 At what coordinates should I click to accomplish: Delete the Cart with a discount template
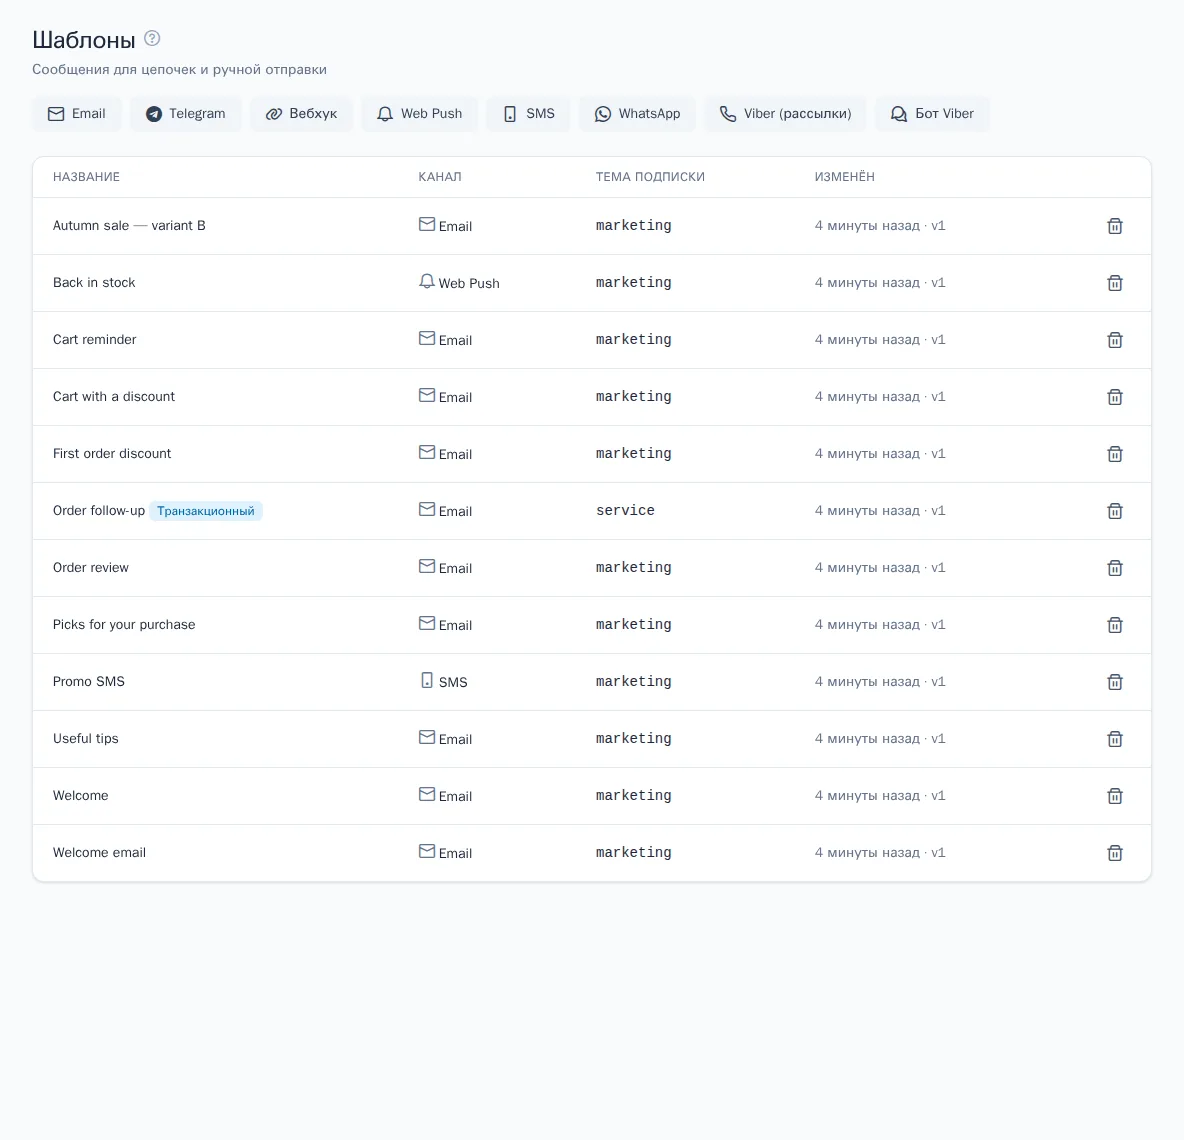click(1115, 397)
